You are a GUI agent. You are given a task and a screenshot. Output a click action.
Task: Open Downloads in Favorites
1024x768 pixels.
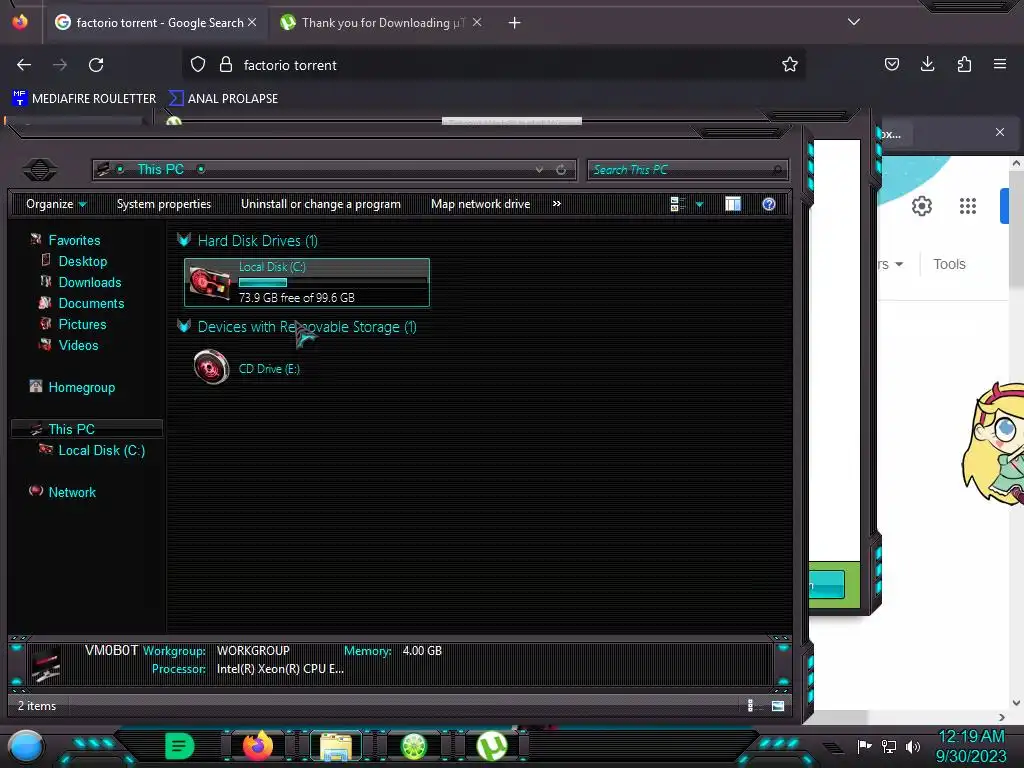point(89,282)
